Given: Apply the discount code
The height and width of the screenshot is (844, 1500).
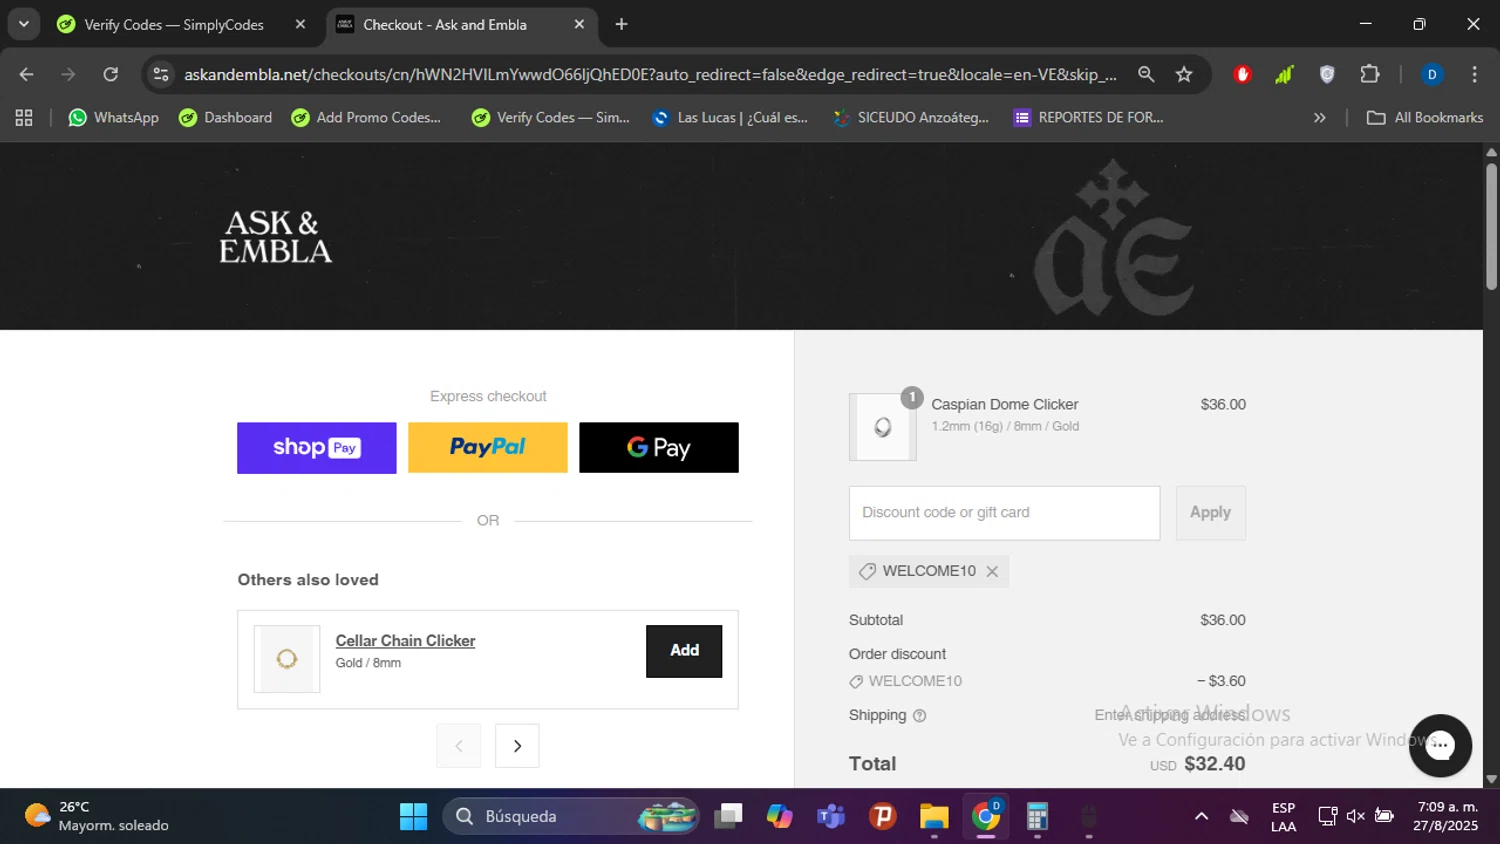Looking at the screenshot, I should pos(1210,513).
